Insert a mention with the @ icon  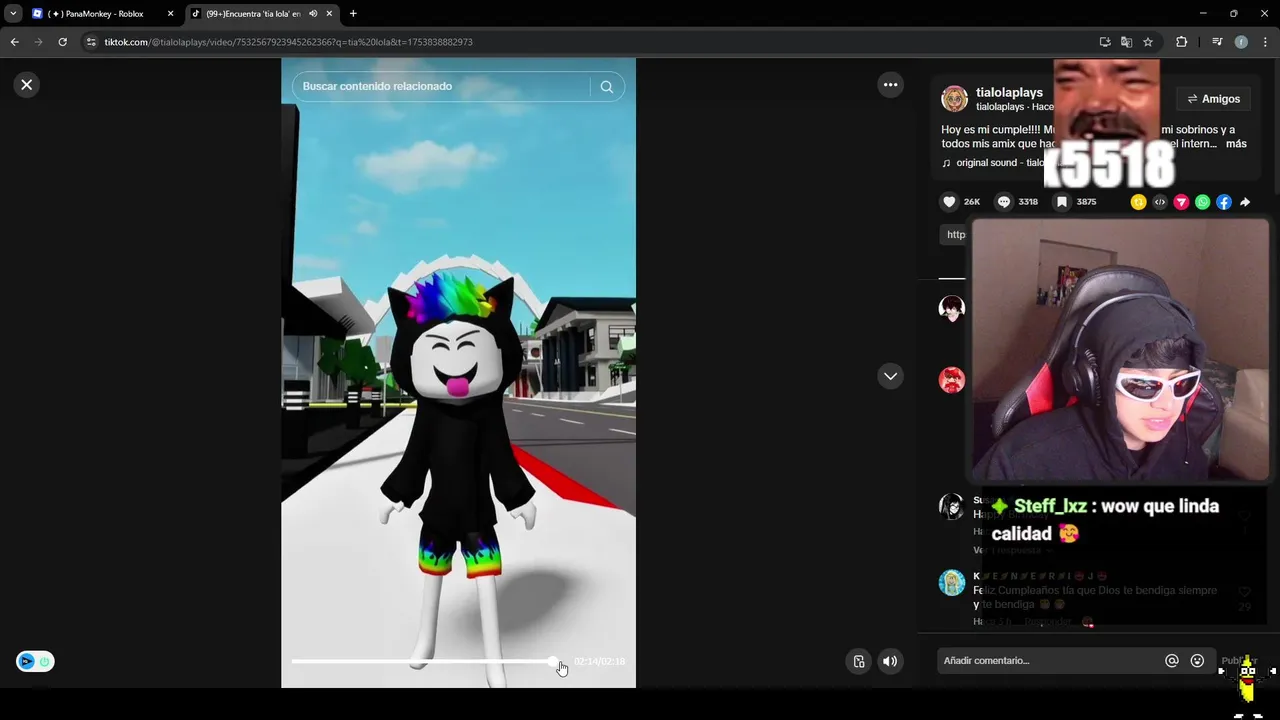tap(1171, 661)
